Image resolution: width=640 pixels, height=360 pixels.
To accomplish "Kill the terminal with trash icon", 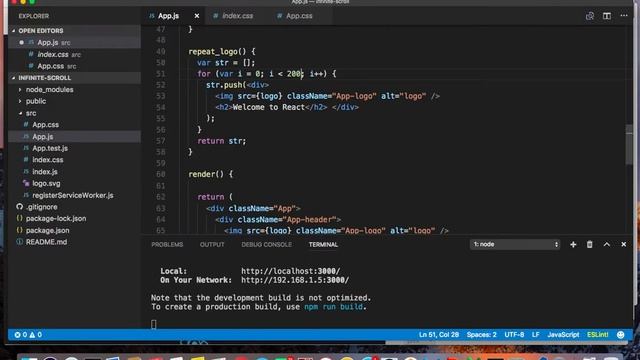I will tap(589, 244).
